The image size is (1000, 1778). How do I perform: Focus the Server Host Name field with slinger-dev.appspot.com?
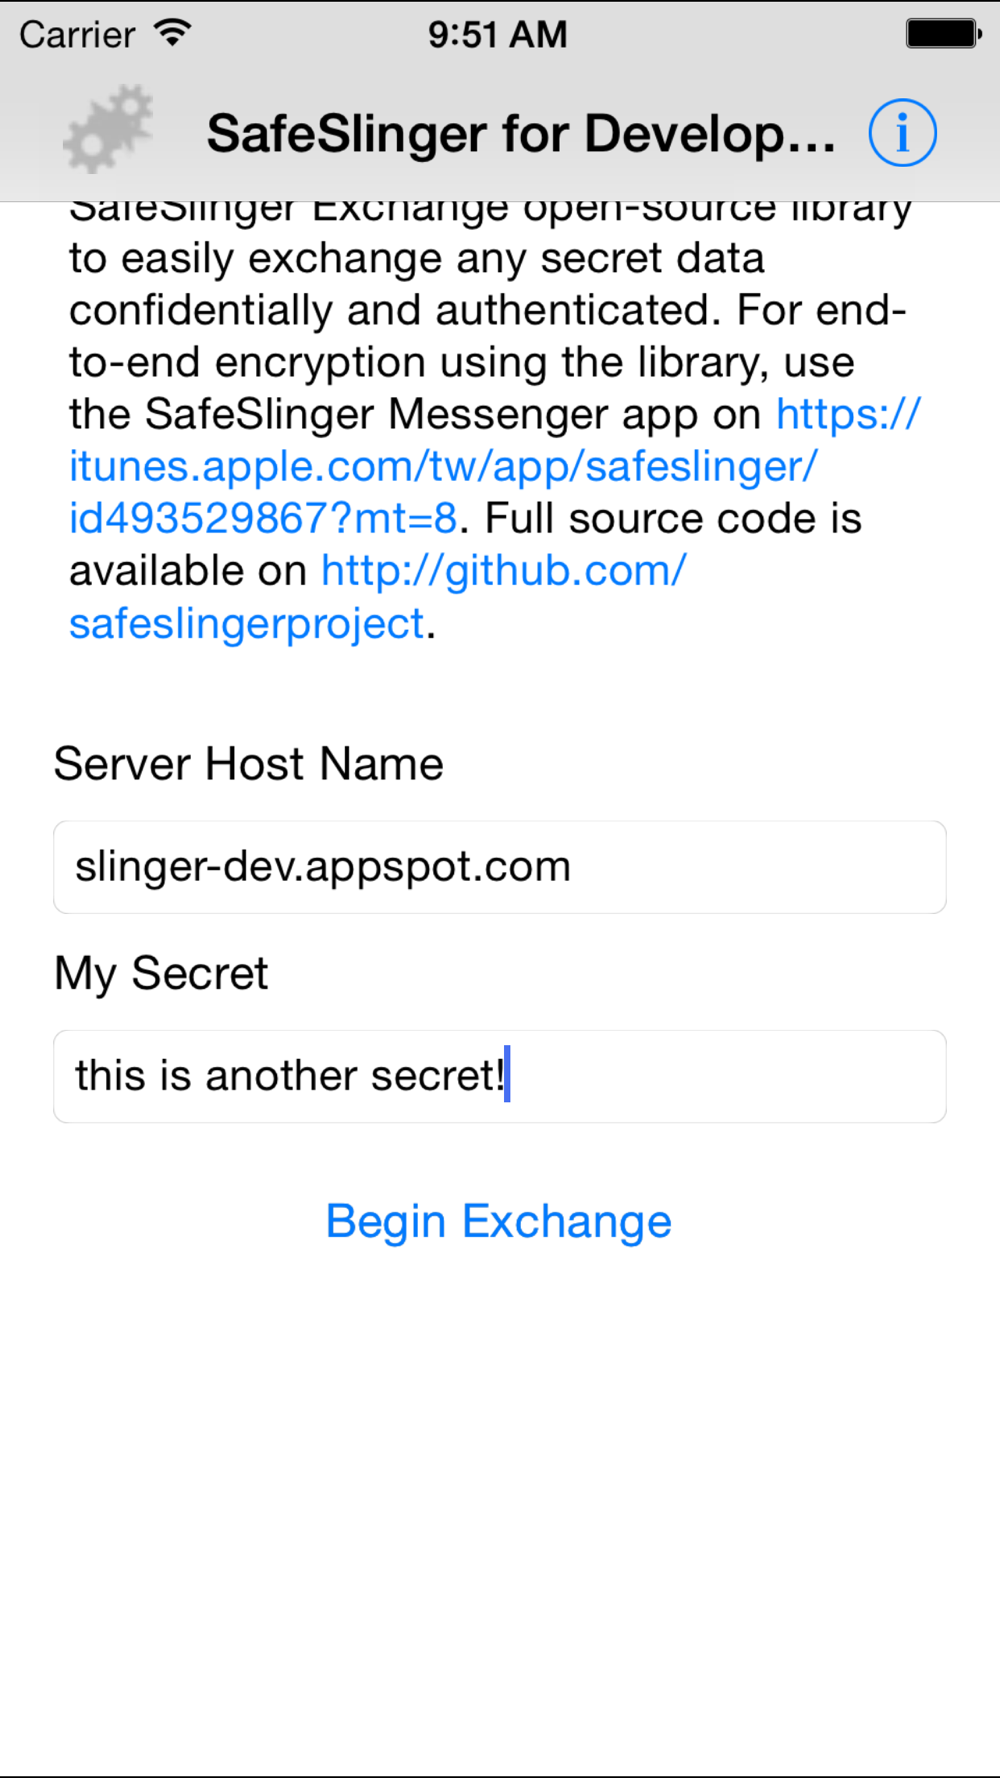(500, 867)
